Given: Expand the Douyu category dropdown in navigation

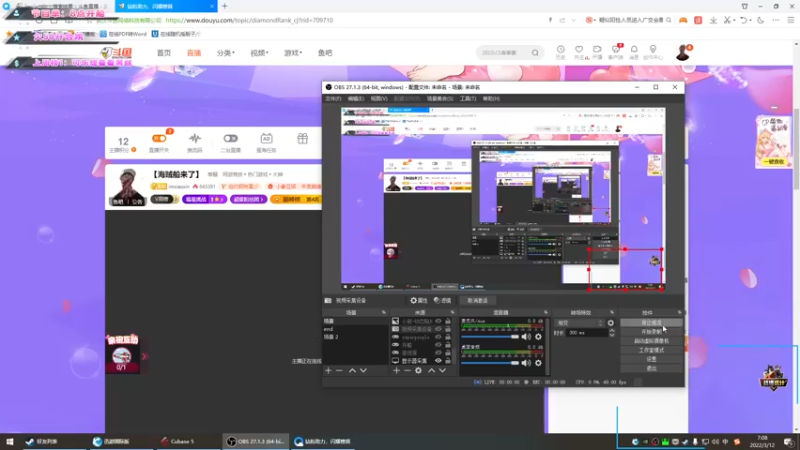Looking at the screenshot, I should click(226, 53).
